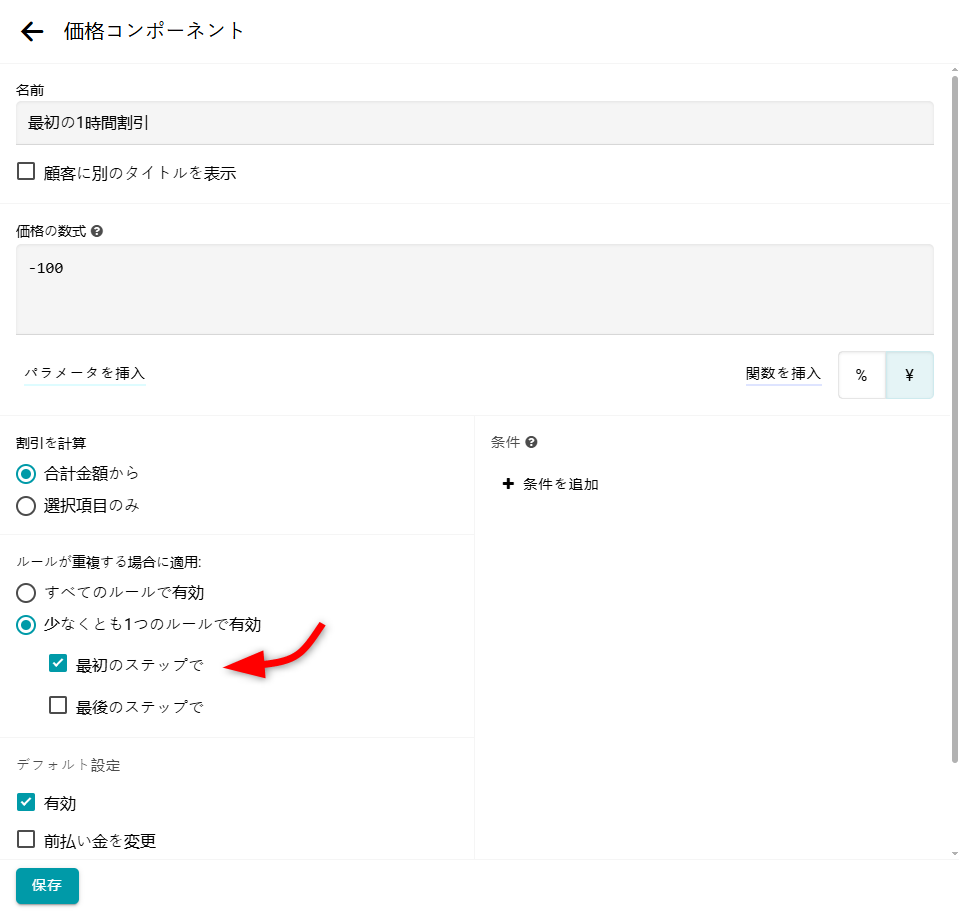Open the help icon beside 条件
This screenshot has height=911, width=959.
(x=531, y=442)
